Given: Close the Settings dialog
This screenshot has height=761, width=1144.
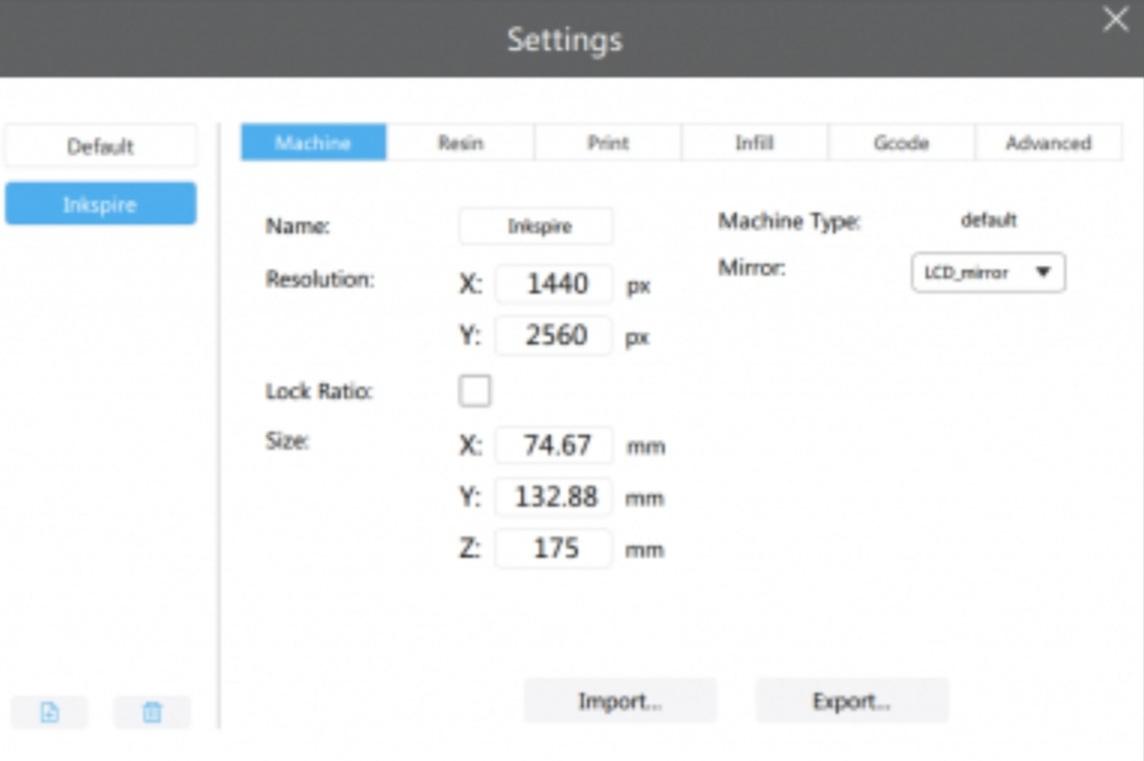Looking at the screenshot, I should pos(1115,20).
